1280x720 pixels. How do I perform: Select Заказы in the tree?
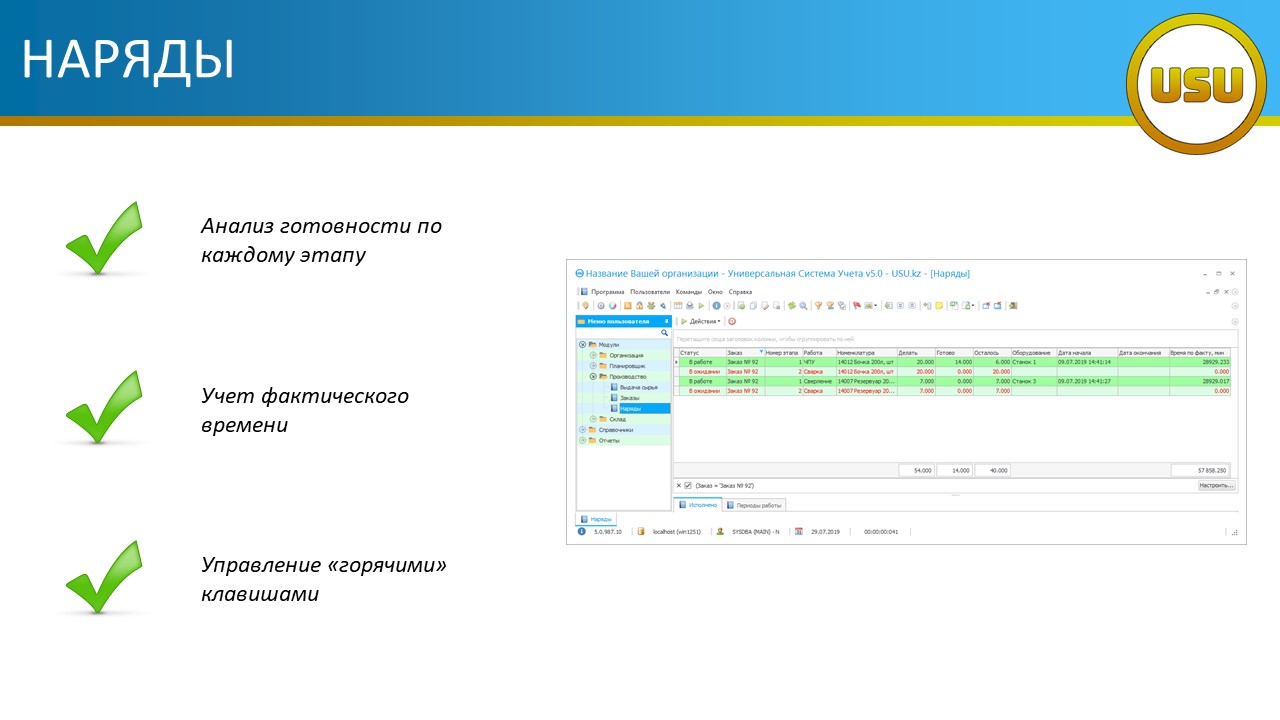click(x=629, y=398)
